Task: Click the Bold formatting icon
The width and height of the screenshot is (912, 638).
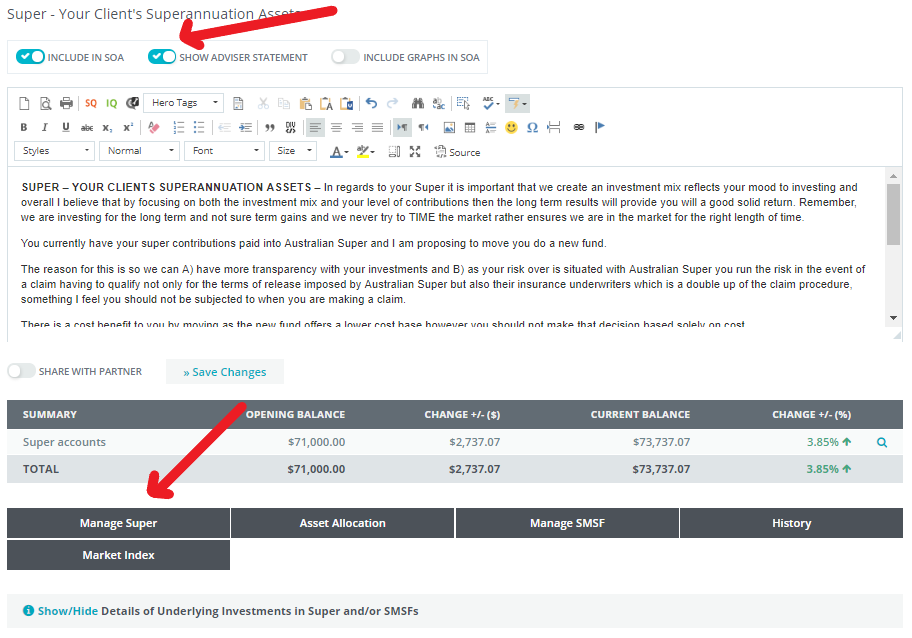Action: click(x=24, y=128)
